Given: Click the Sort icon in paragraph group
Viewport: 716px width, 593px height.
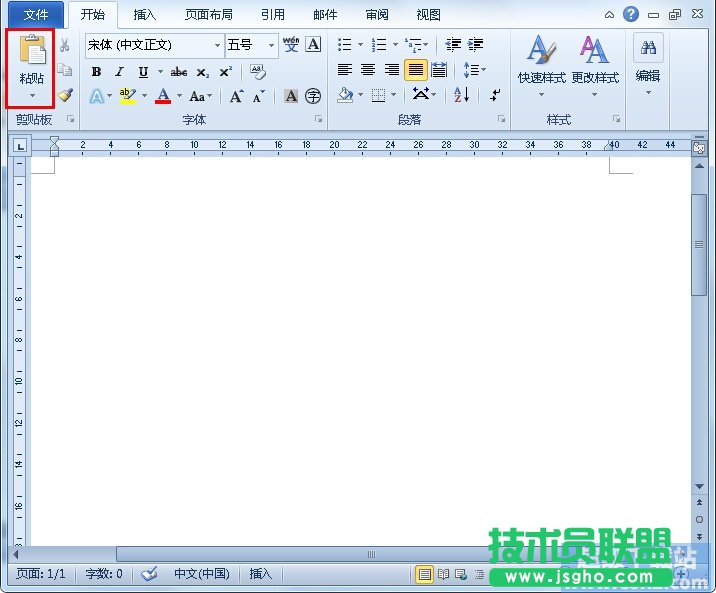Looking at the screenshot, I should (x=461, y=95).
